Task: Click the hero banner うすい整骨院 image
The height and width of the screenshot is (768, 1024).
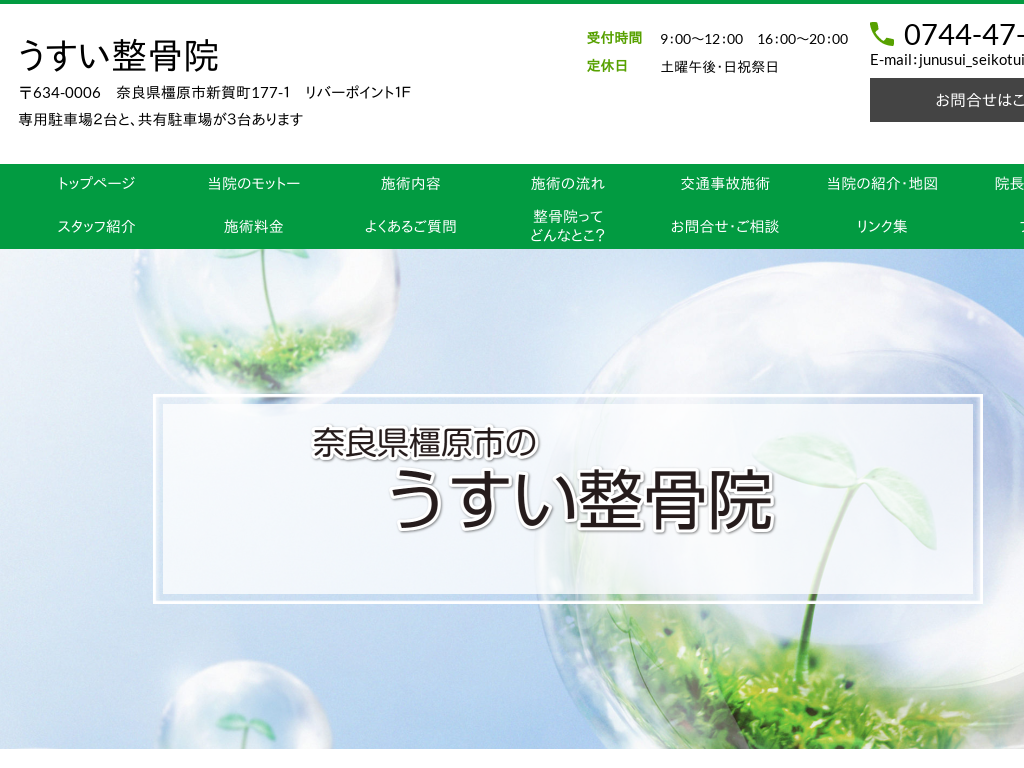Action: pyautogui.click(x=568, y=499)
